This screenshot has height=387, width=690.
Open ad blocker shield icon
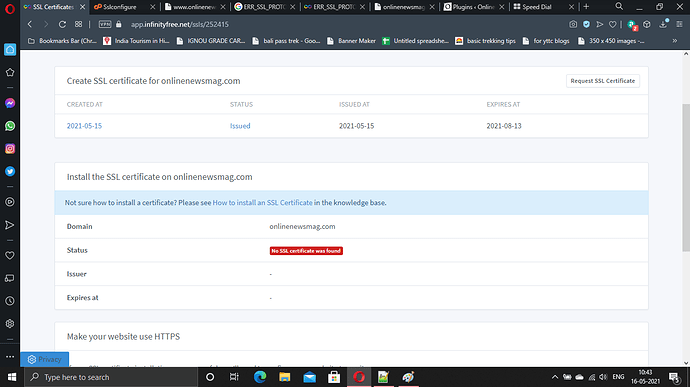click(x=586, y=25)
